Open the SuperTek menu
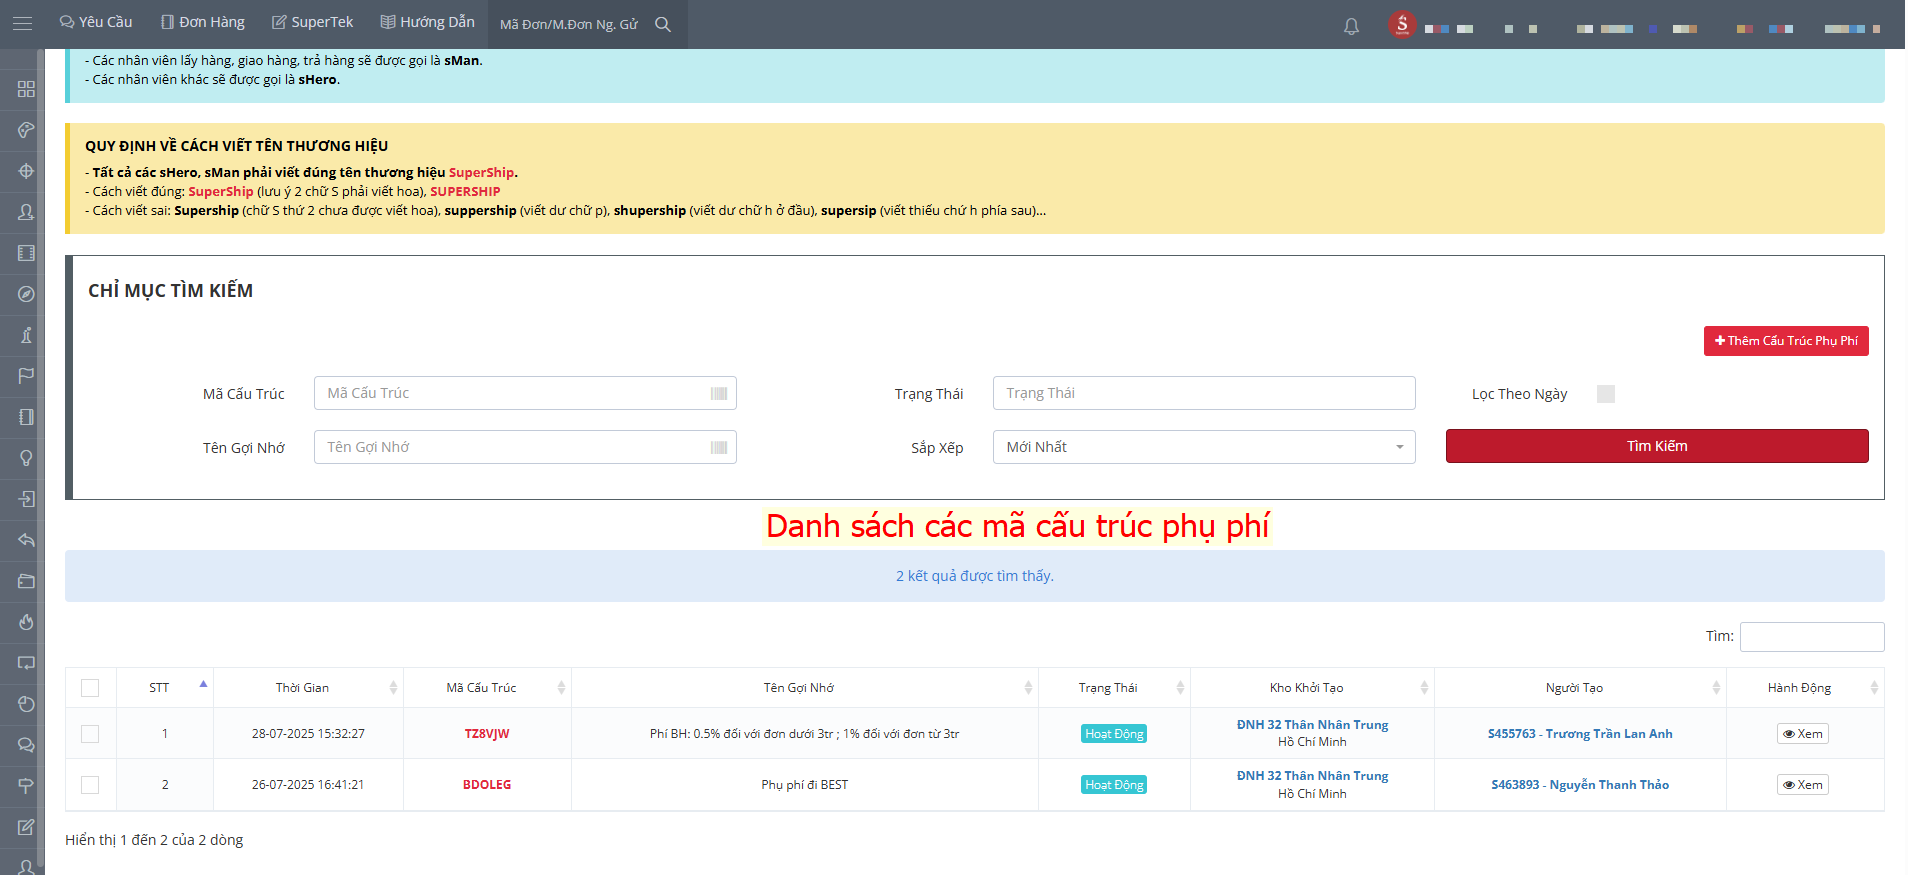The image size is (1908, 875). [x=313, y=22]
